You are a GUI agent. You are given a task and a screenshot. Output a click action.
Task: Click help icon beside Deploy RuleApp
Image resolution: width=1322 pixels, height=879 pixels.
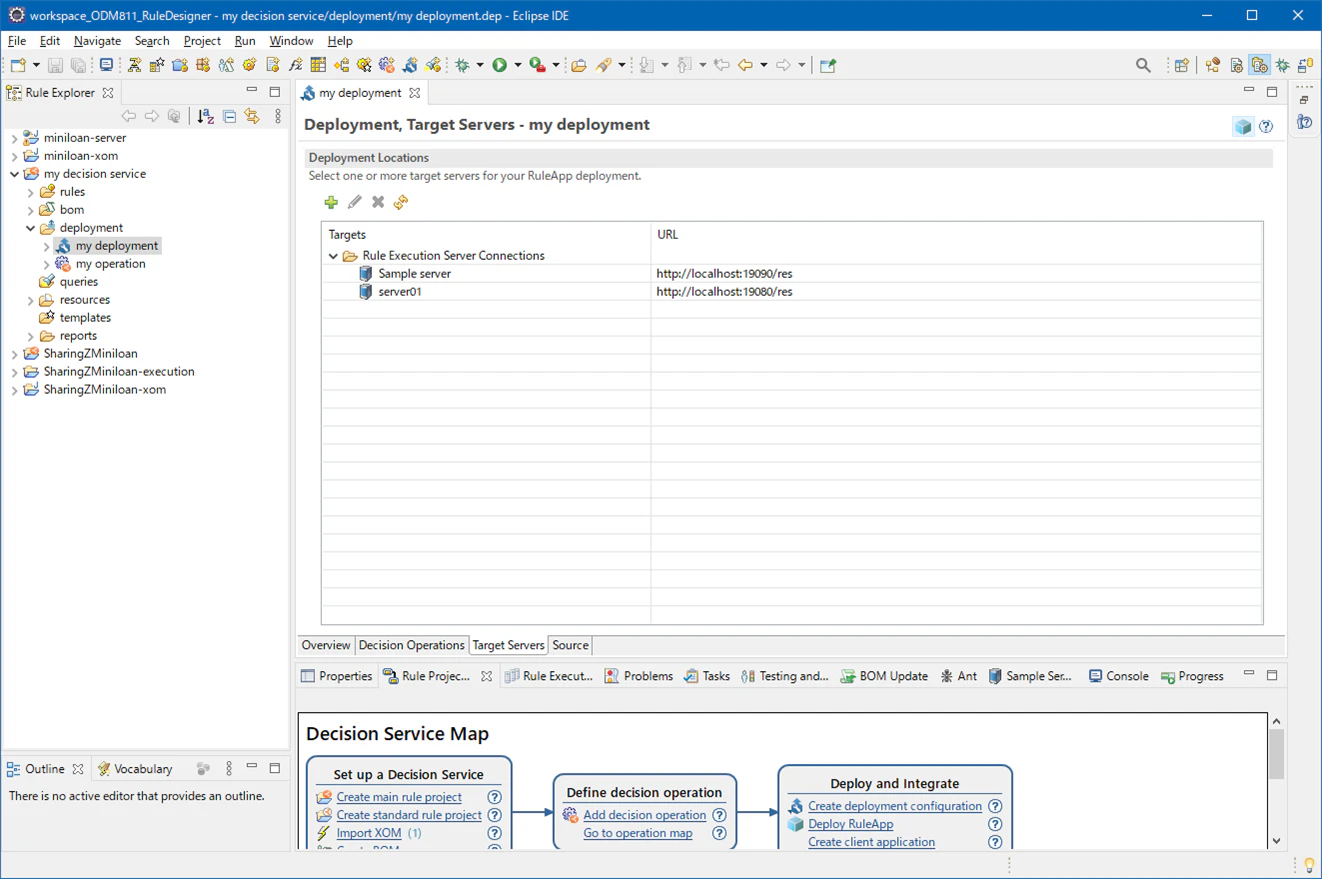(x=995, y=824)
